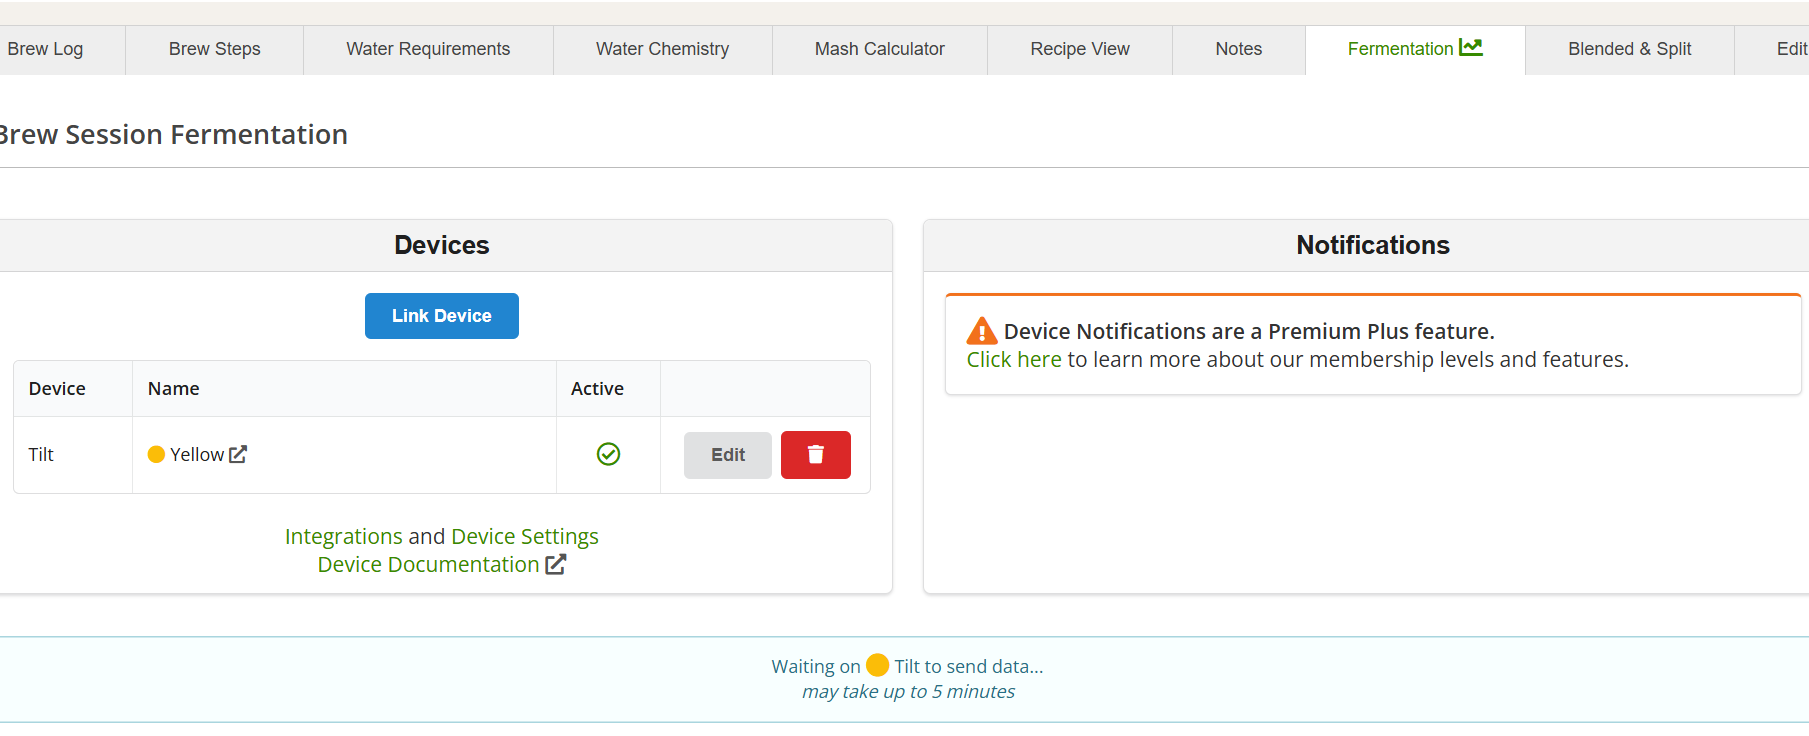Viewport: 1809px width, 736px height.
Task: Switch to the Brew Steps tab
Action: tap(214, 49)
